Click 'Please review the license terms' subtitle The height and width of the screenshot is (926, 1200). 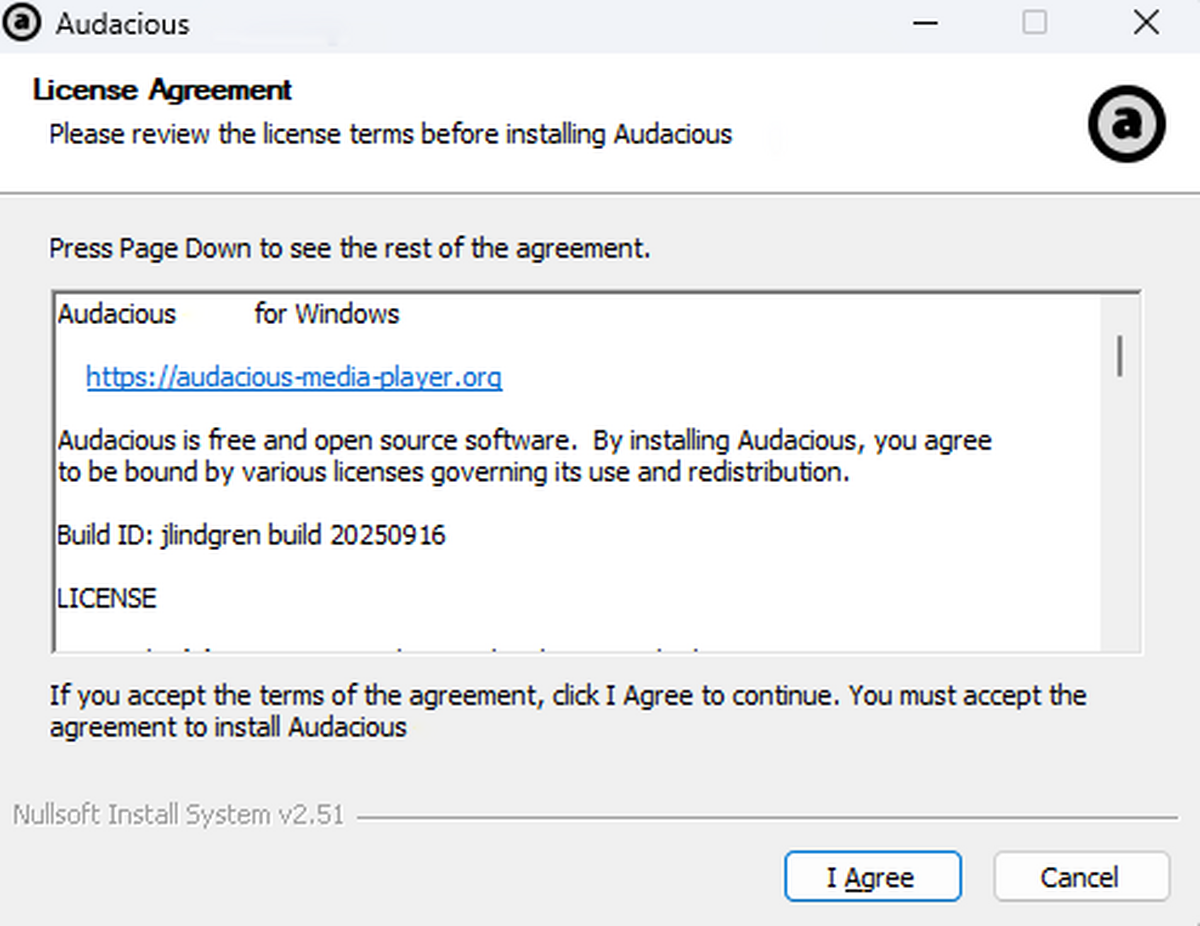tap(391, 133)
